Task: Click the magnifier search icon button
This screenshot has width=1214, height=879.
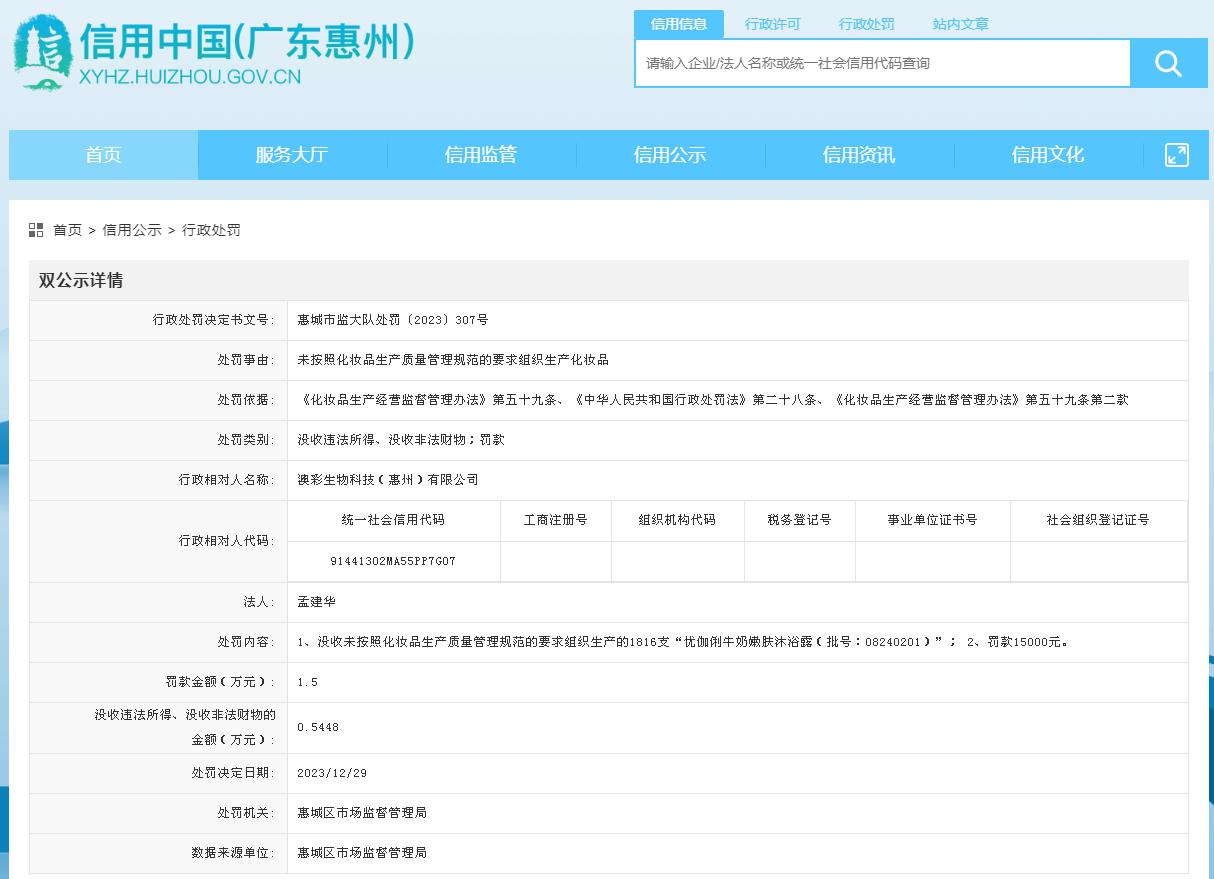Action: 1168,64
